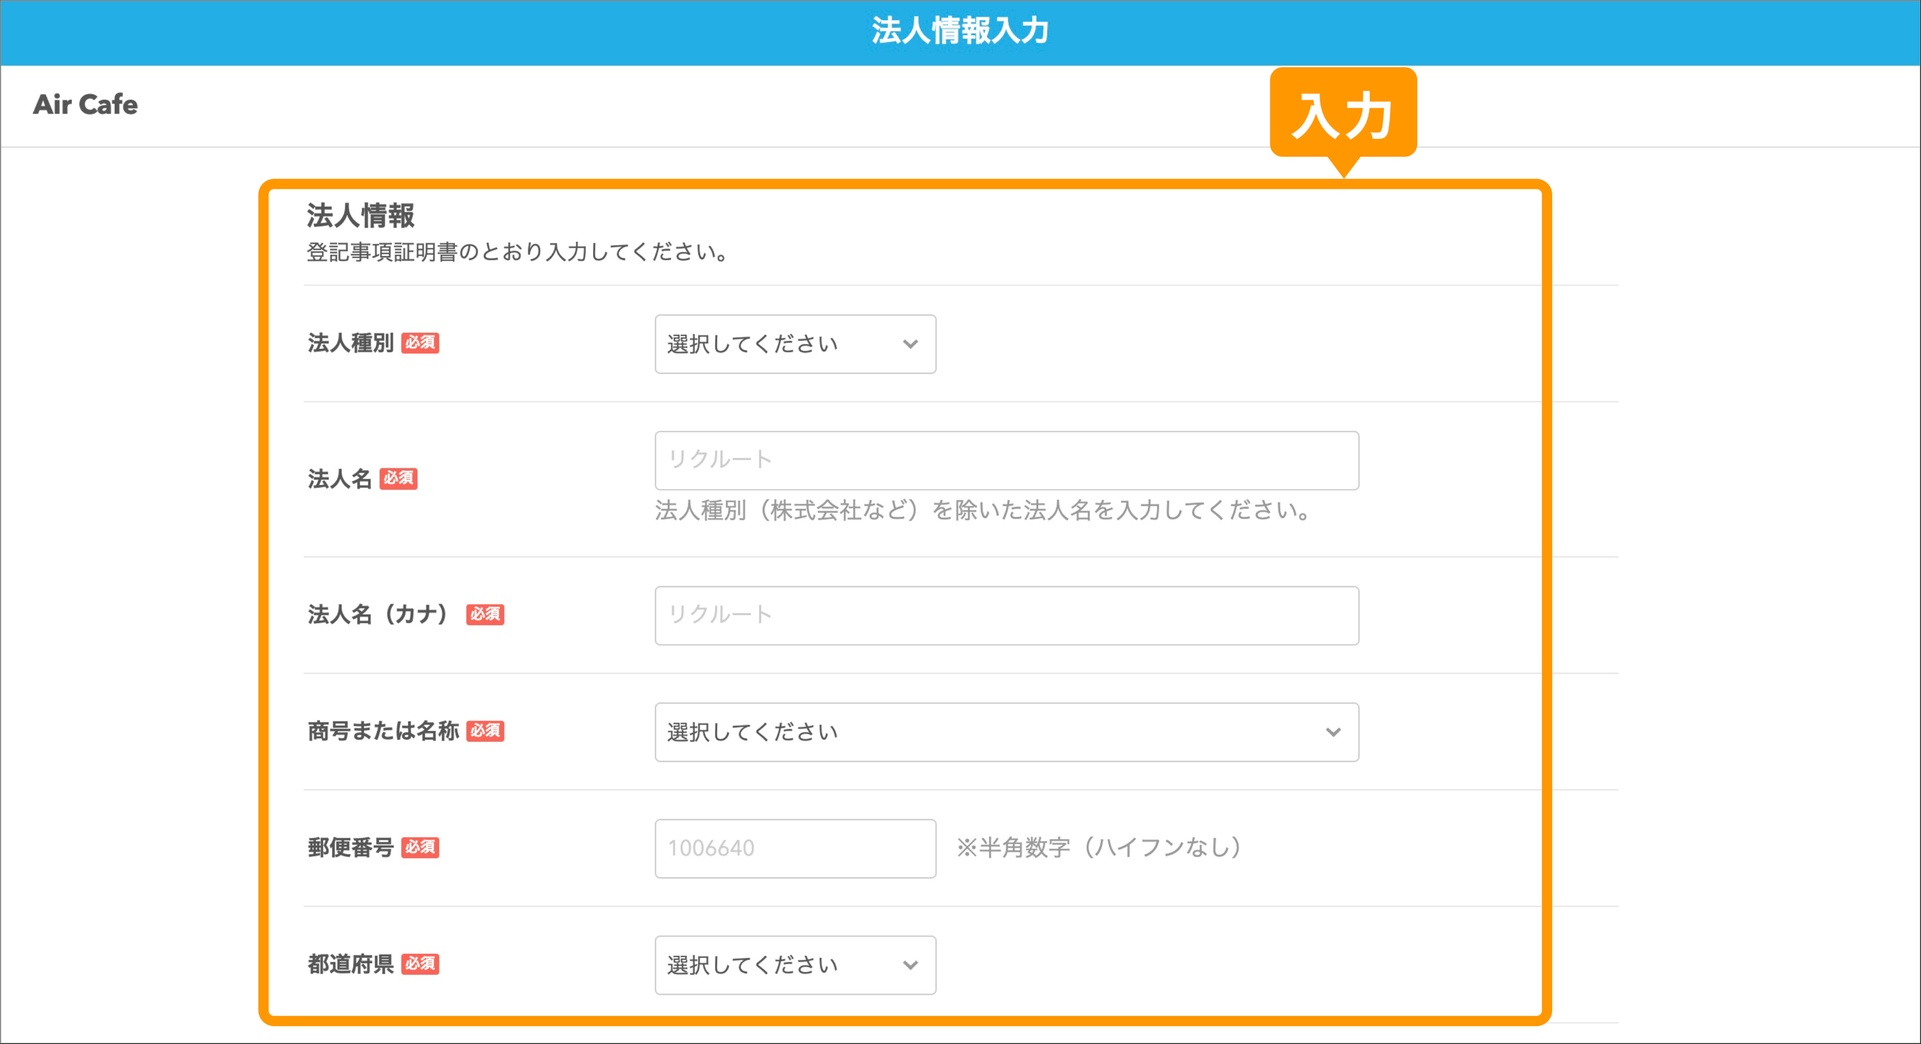
Task: Open the 法人種別 dropdown
Action: [794, 343]
